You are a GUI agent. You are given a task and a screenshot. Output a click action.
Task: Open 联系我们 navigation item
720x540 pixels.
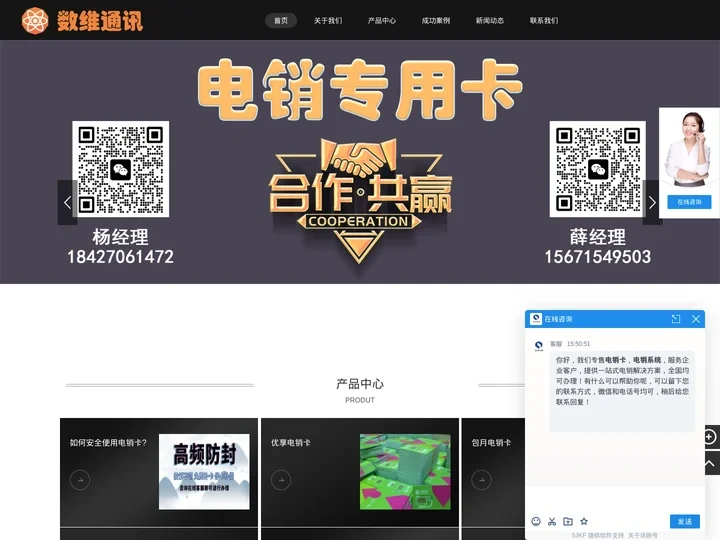tap(544, 21)
